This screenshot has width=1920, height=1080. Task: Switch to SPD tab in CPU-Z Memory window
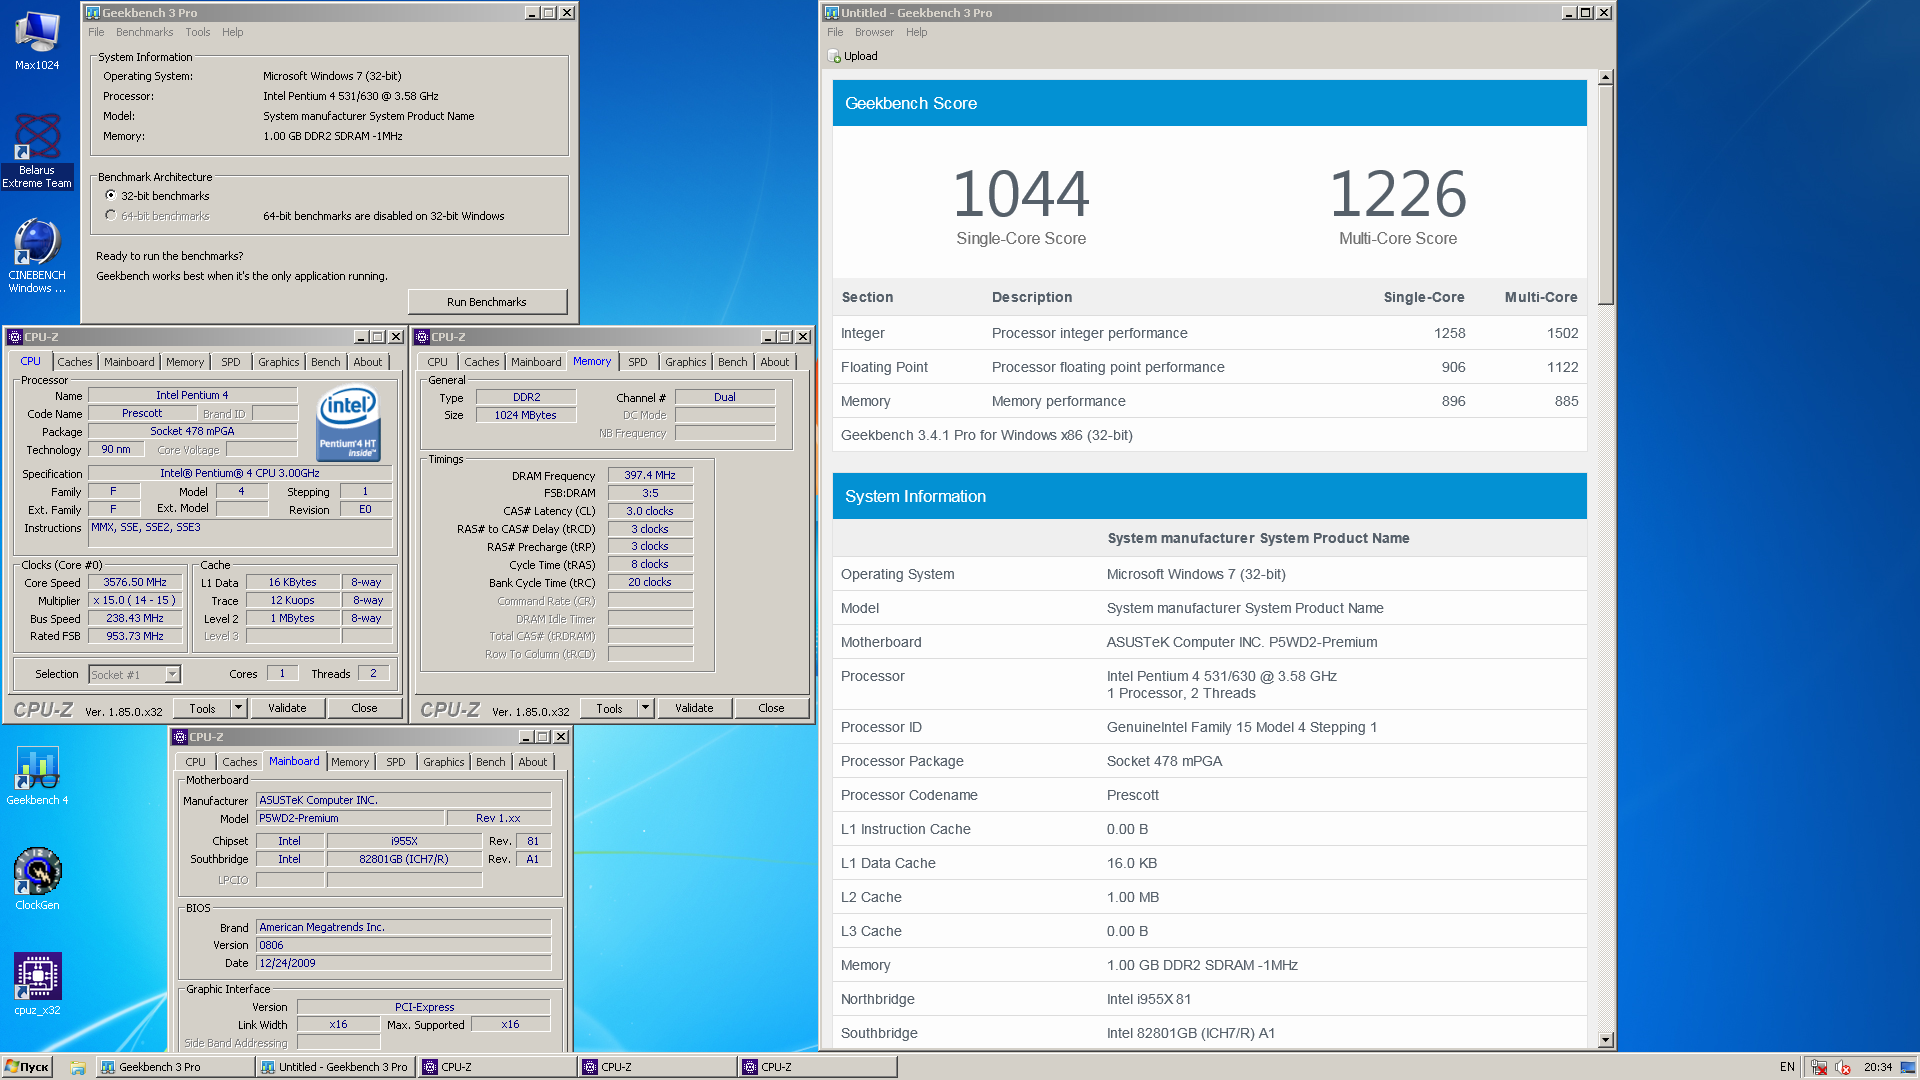[x=638, y=362]
